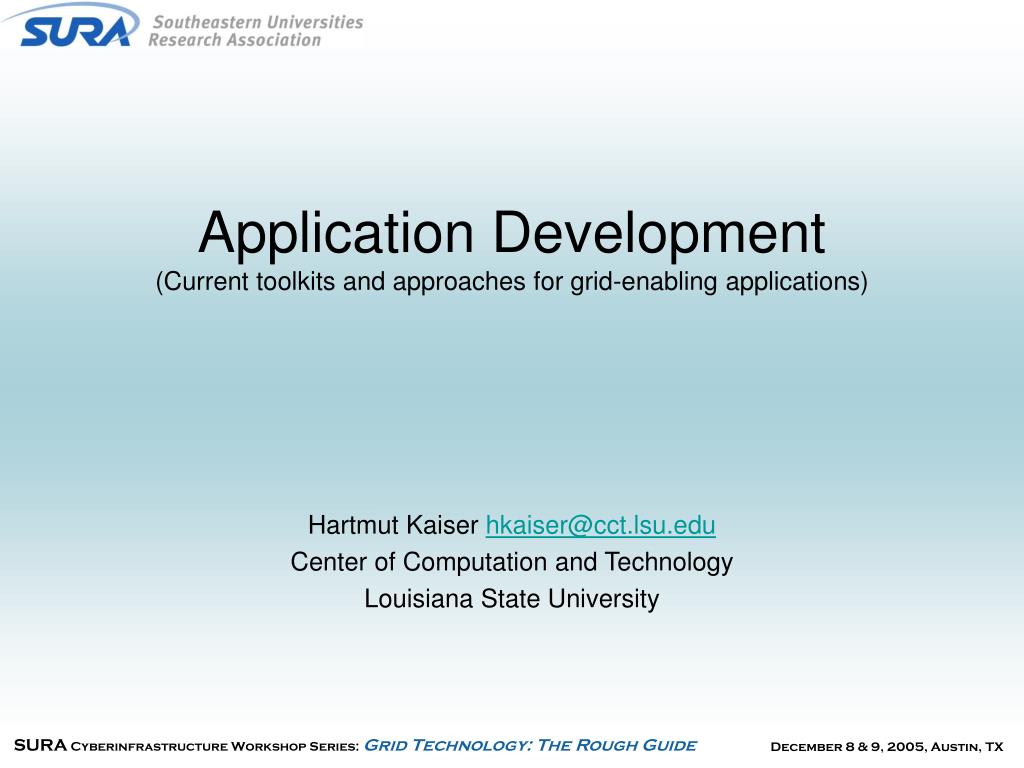Image resolution: width=1024 pixels, height=768 pixels.
Task: Select the 'Application Development' title text
Action: (x=512, y=233)
